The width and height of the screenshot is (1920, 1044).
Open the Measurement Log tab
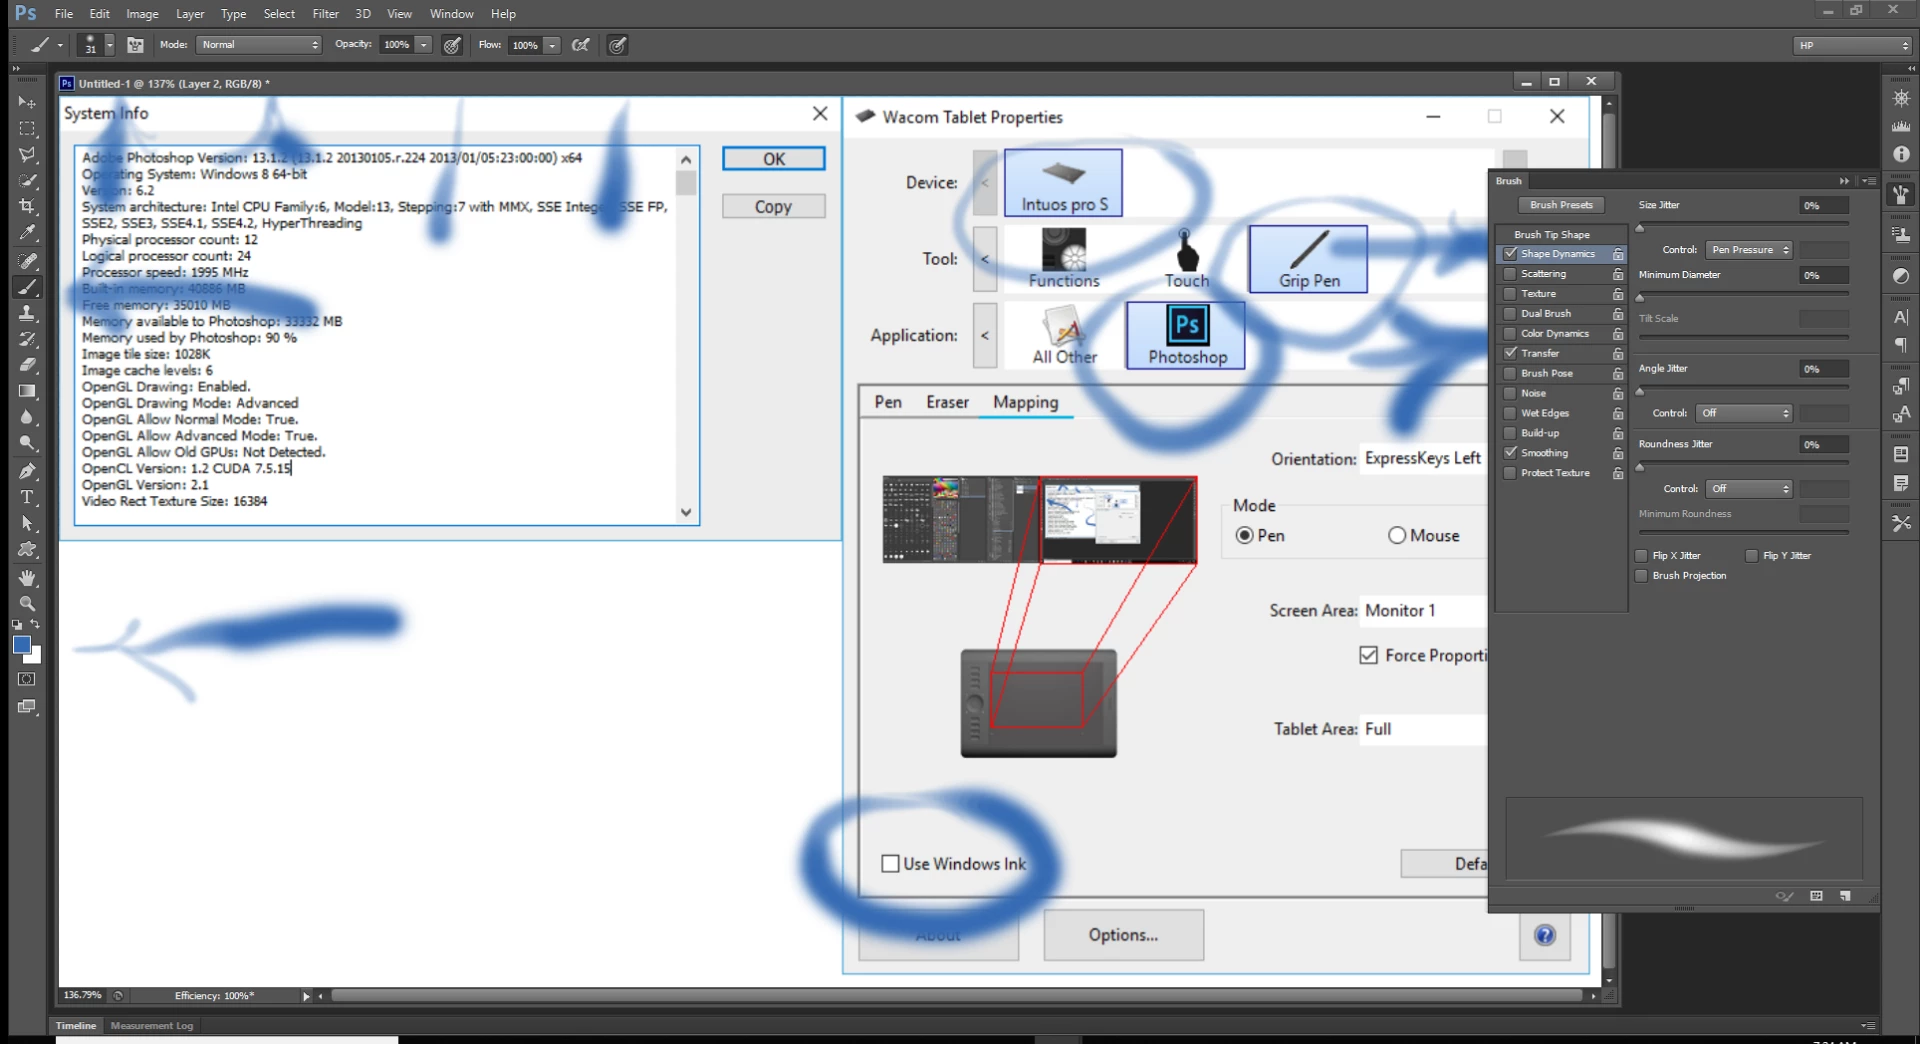[152, 1025]
